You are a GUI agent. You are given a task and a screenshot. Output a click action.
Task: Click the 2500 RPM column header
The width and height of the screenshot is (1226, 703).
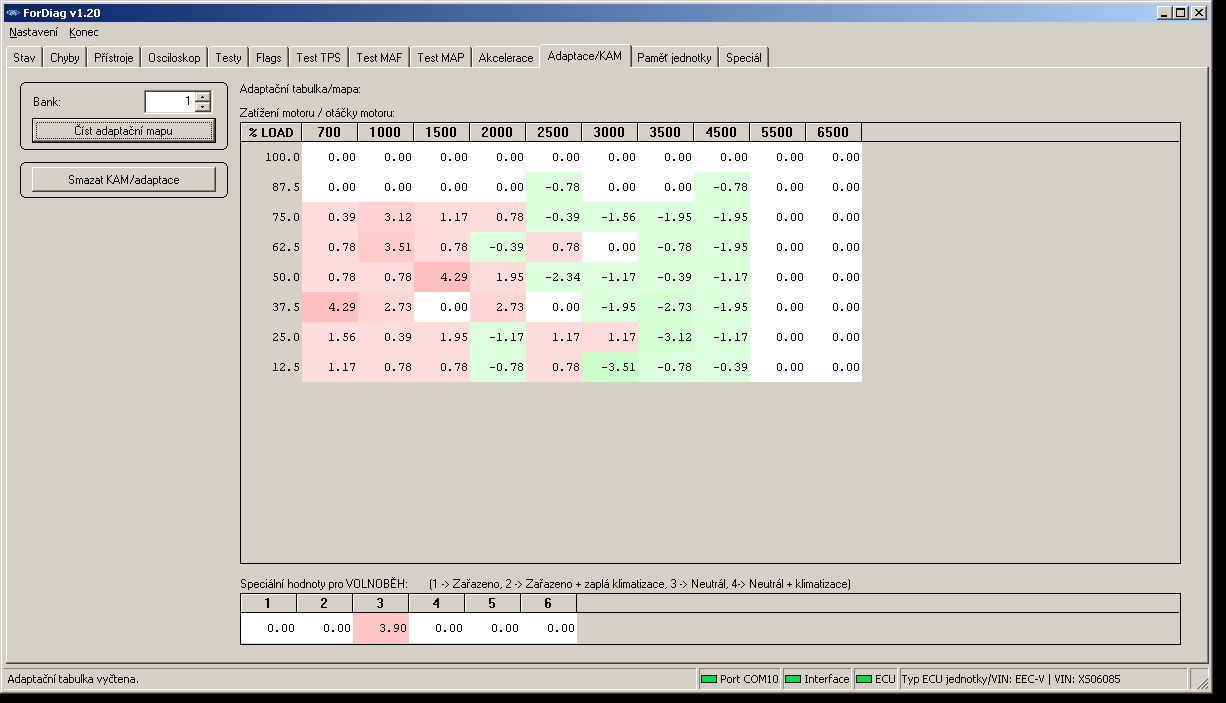click(x=553, y=132)
